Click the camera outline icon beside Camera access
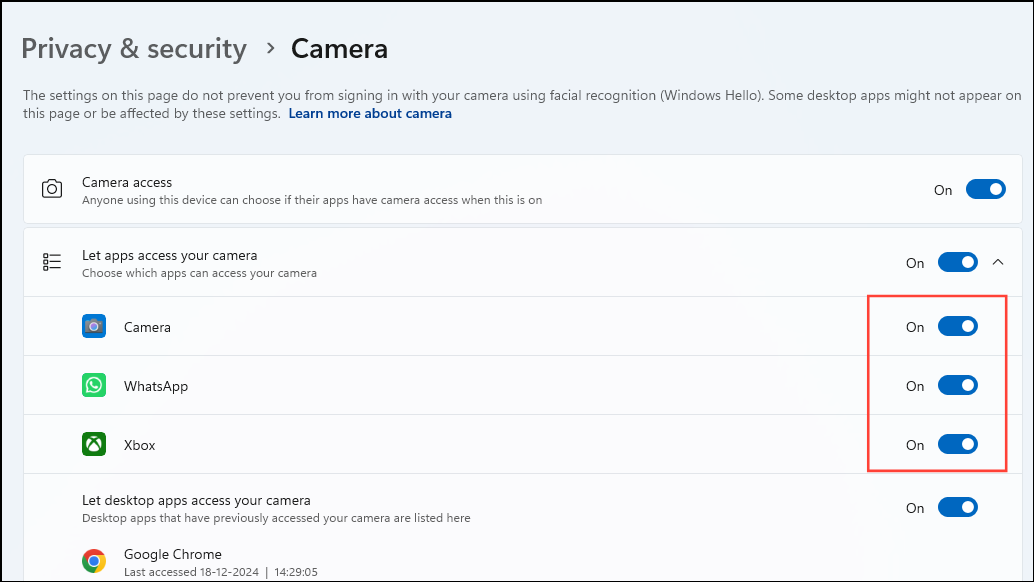This screenshot has height=582, width=1034. (52, 189)
